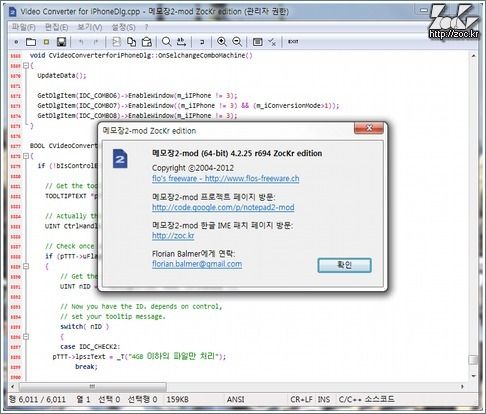This screenshot has height=414, width=486.
Task: Click the CR+LF line ending status entry
Action: pyautogui.click(x=301, y=399)
